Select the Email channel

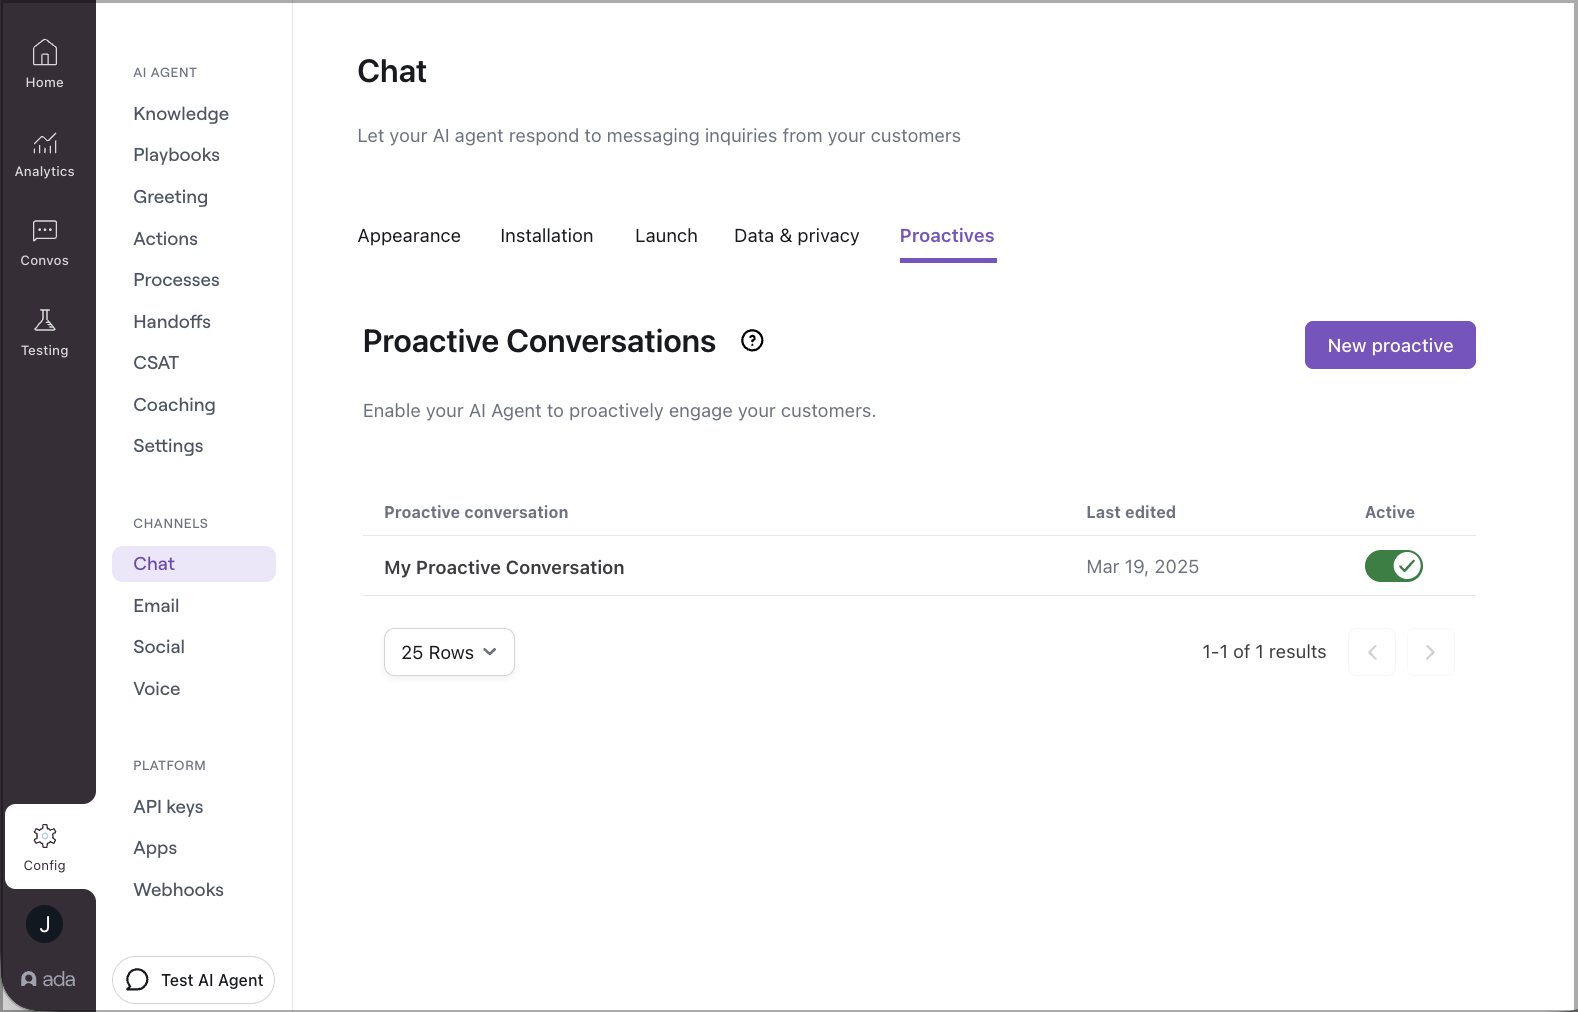click(156, 605)
